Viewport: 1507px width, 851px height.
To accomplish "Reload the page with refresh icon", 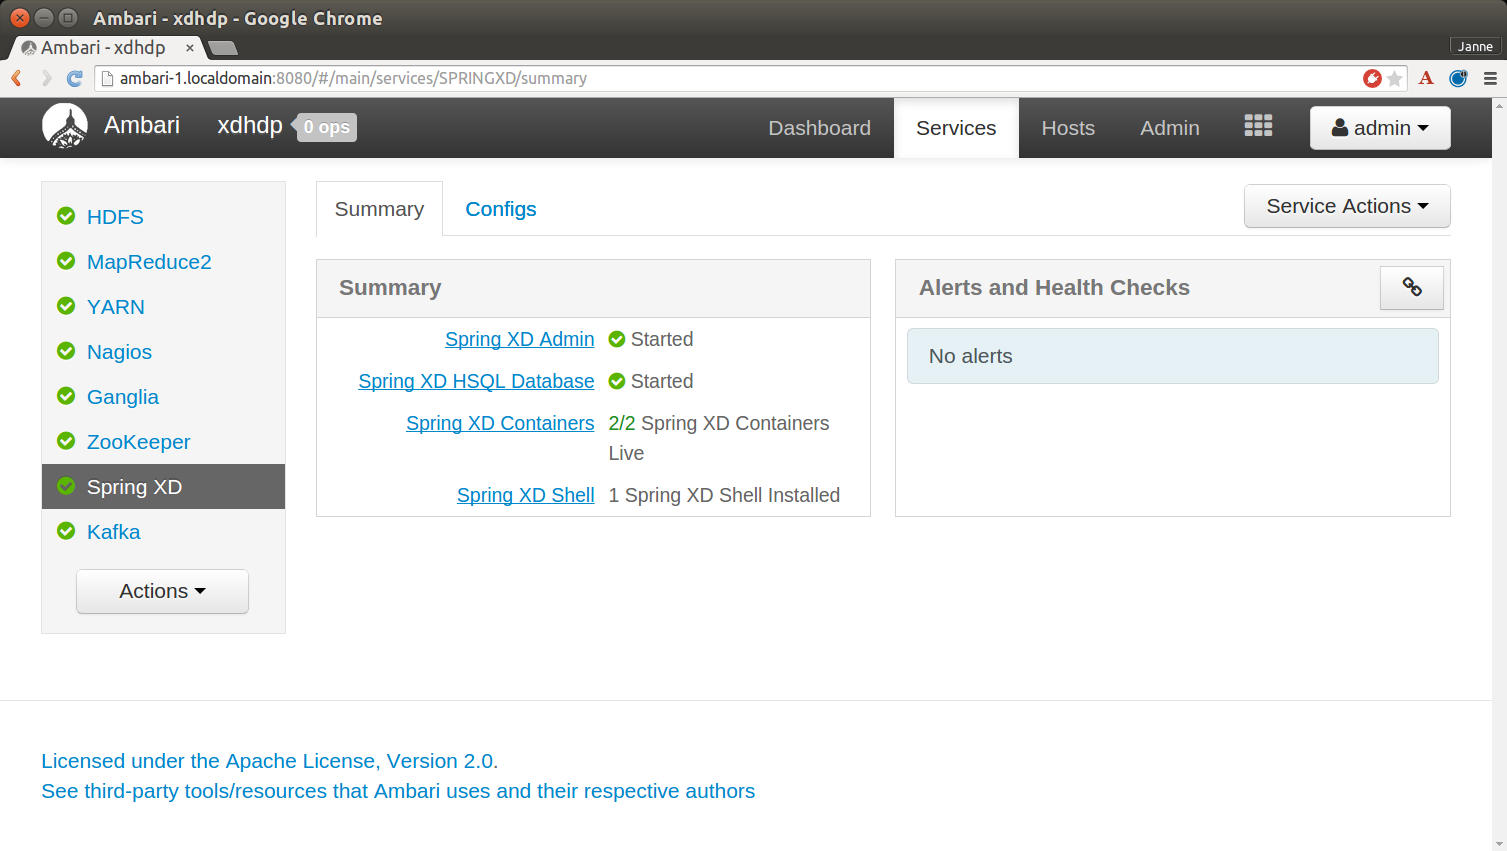I will point(74,78).
